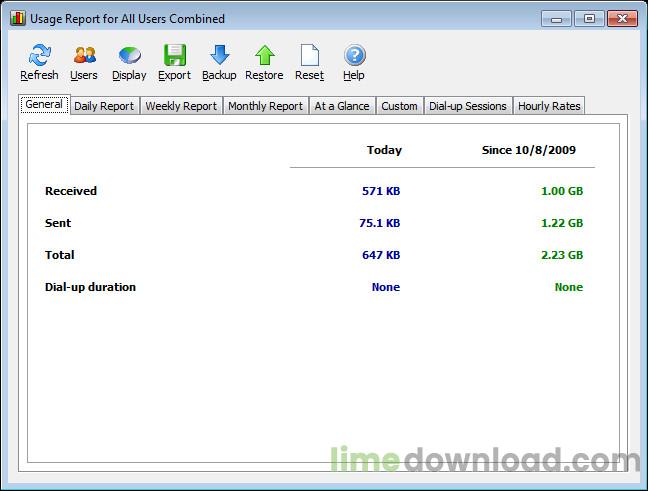Close the Usage Report window
This screenshot has height=491, width=648.
pos(620,18)
